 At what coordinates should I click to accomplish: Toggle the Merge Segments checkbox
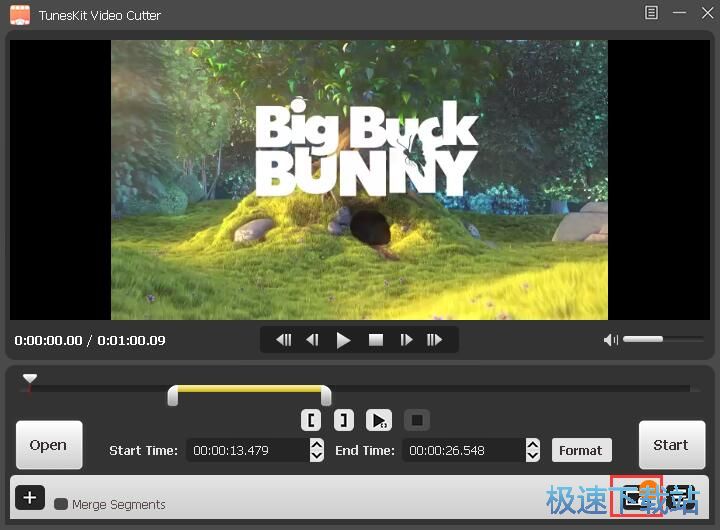point(61,504)
